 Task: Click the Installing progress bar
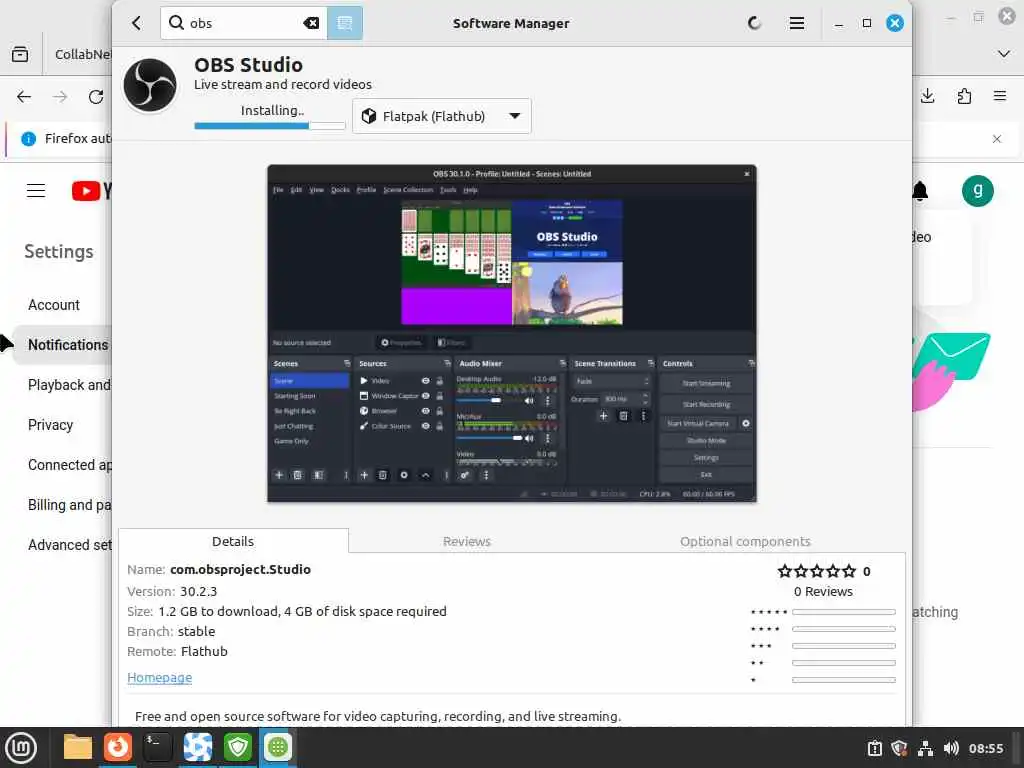pyautogui.click(x=270, y=125)
